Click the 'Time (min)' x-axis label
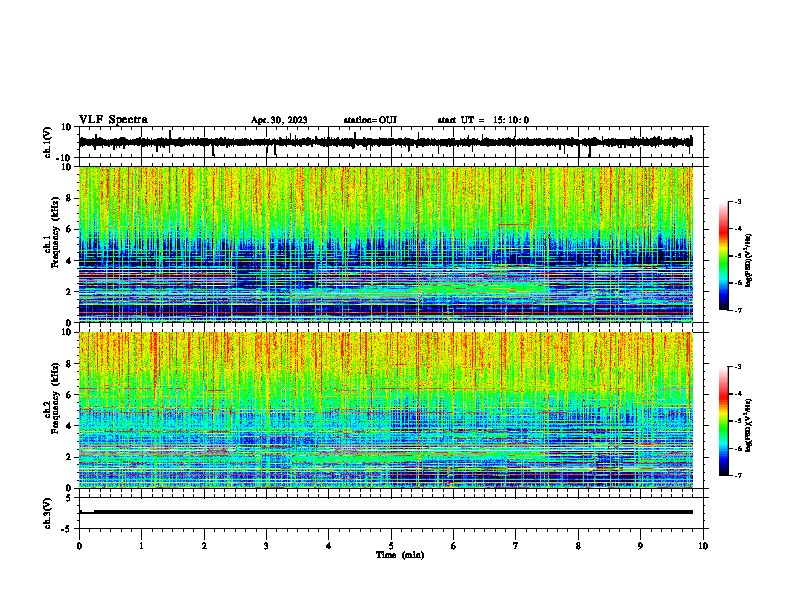The width and height of the screenshot is (792, 612). click(x=400, y=555)
